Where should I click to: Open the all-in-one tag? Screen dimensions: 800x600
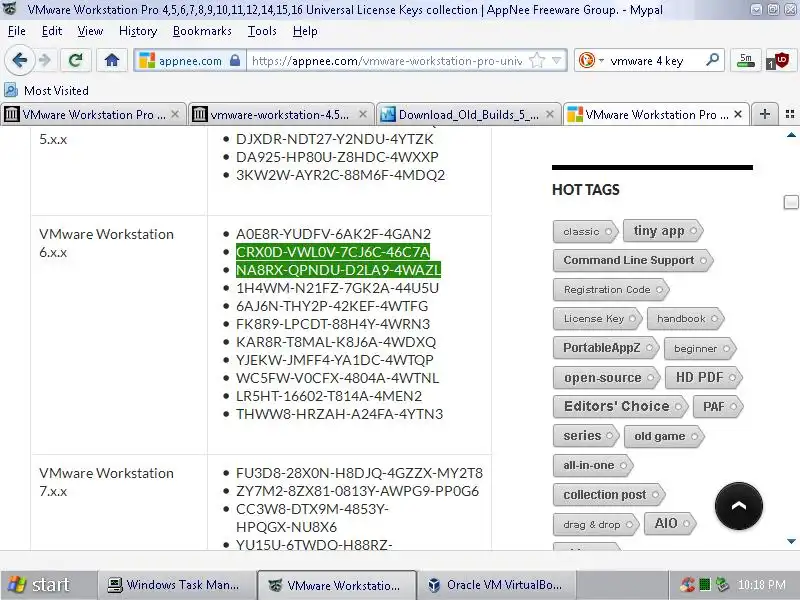tap(592, 465)
